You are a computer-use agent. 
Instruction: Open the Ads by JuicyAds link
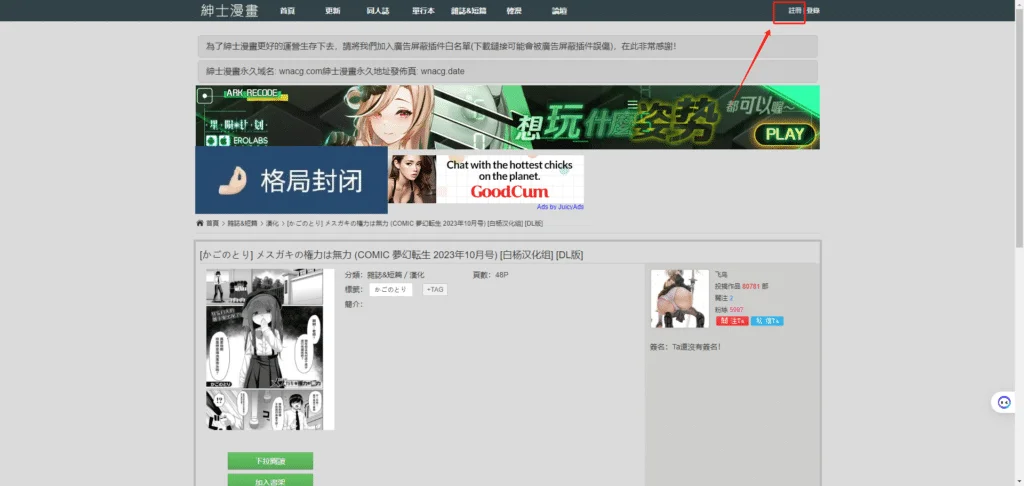(560, 207)
